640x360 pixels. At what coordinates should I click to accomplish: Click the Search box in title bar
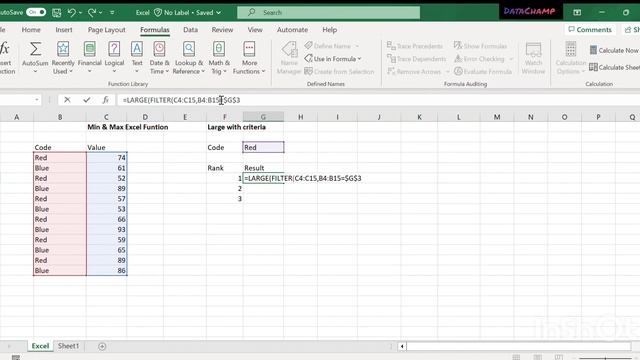328,13
